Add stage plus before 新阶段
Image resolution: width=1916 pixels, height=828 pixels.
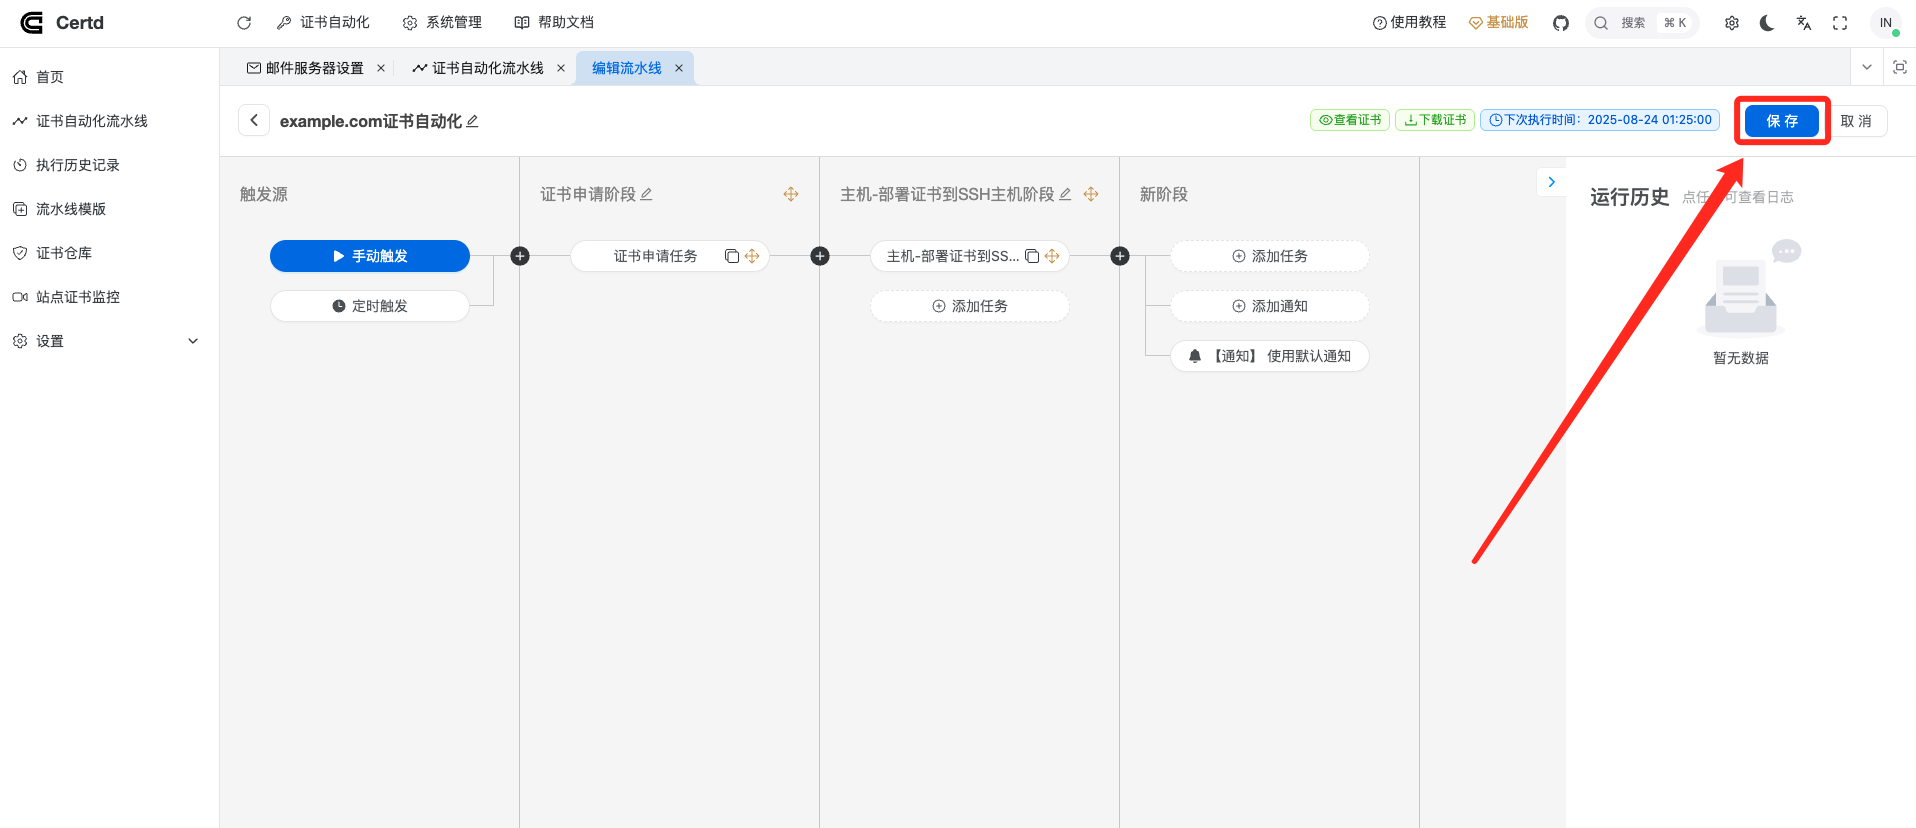[1120, 256]
